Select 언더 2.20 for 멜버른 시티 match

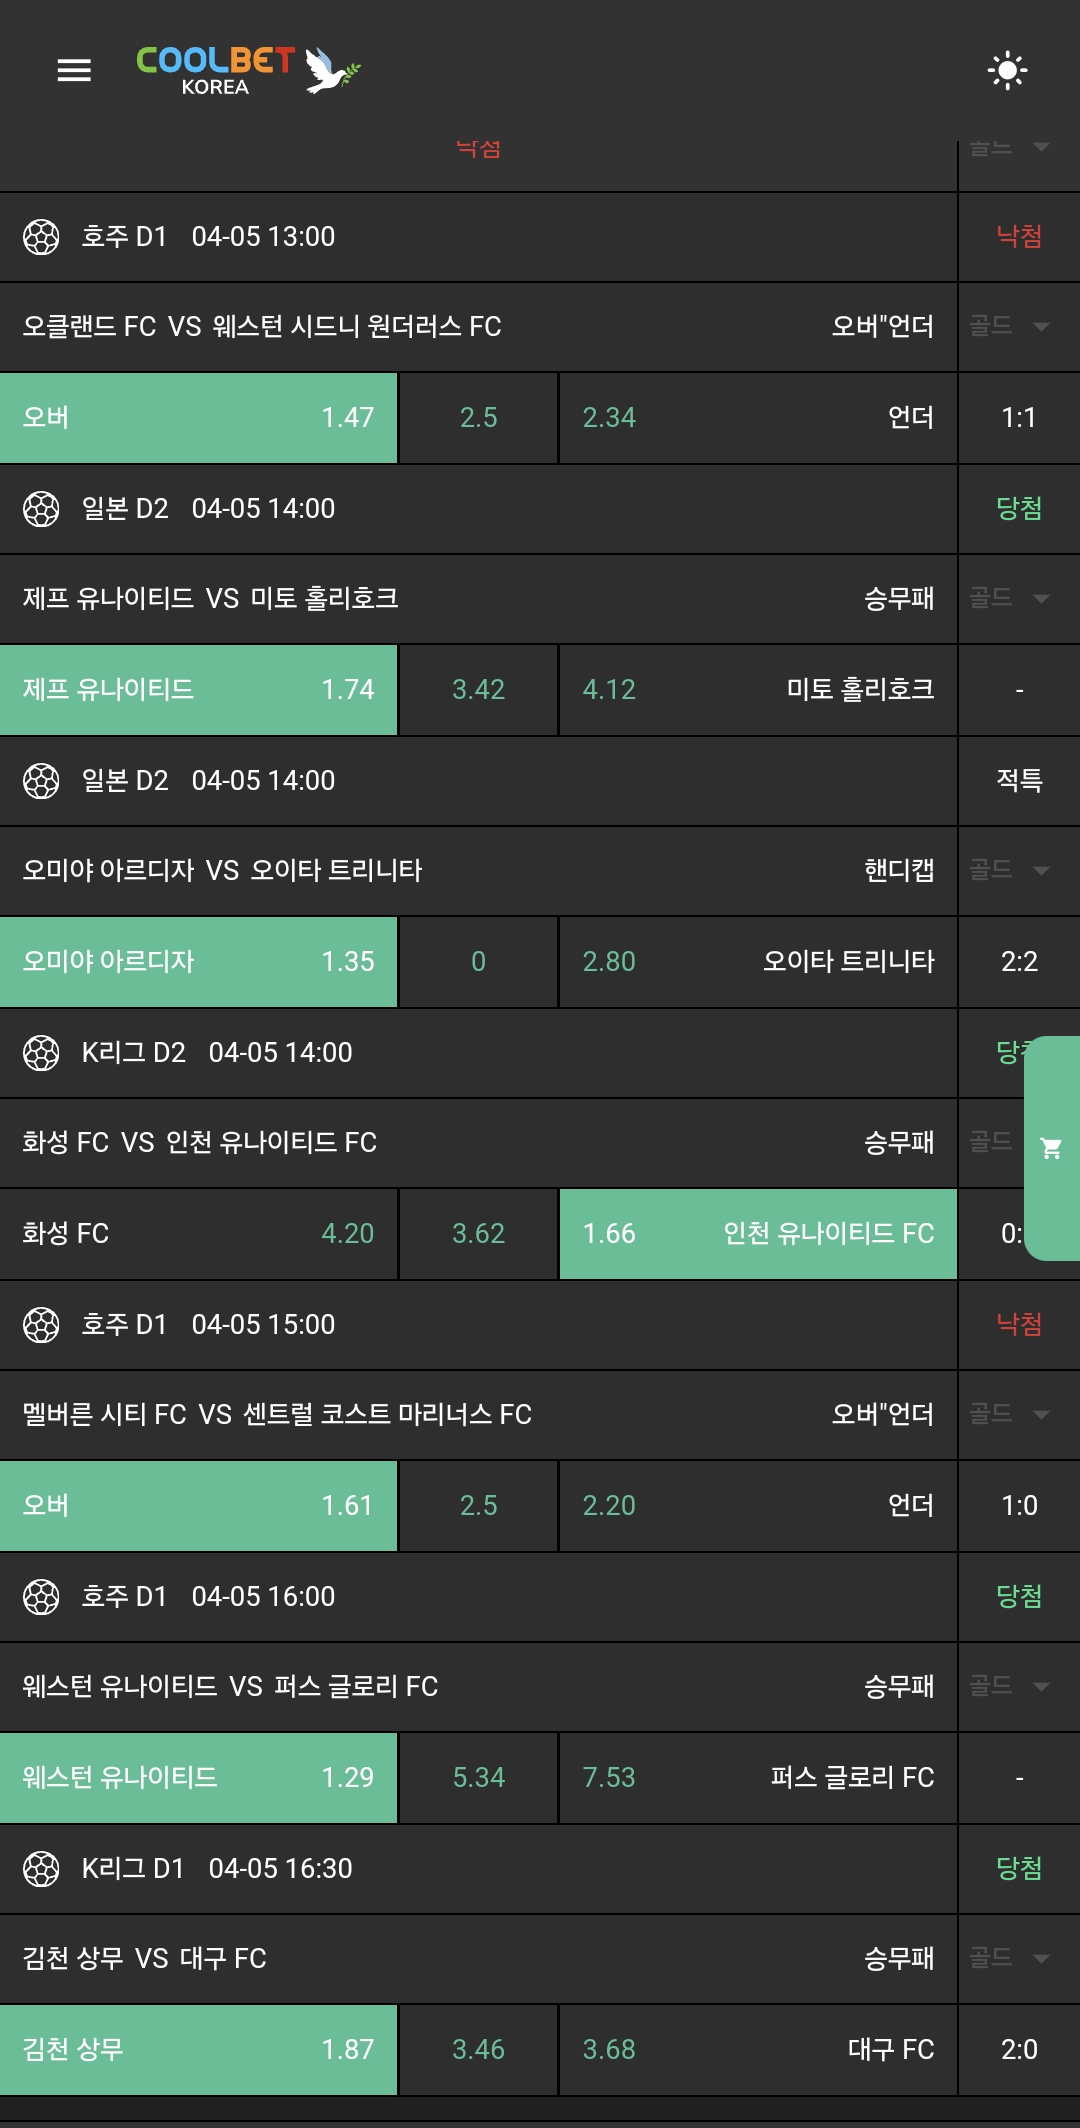point(758,1506)
